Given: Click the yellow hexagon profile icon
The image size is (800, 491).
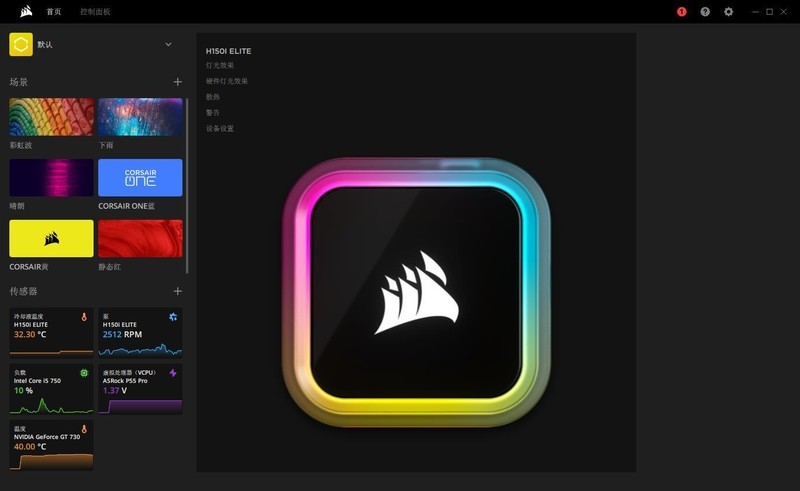Looking at the screenshot, I should pos(21,44).
